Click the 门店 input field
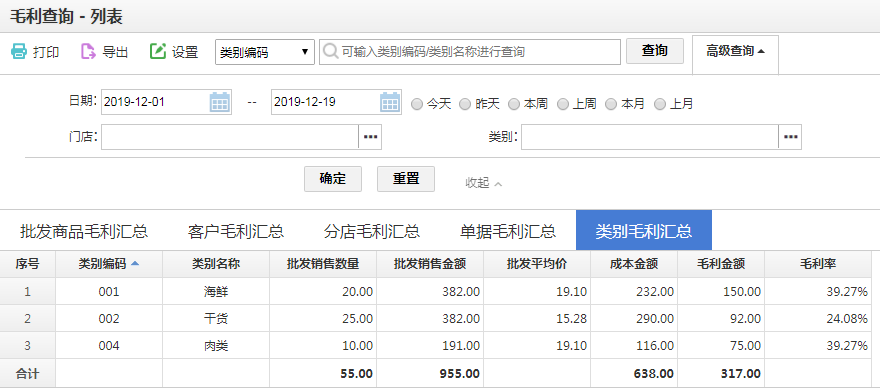 (230, 137)
